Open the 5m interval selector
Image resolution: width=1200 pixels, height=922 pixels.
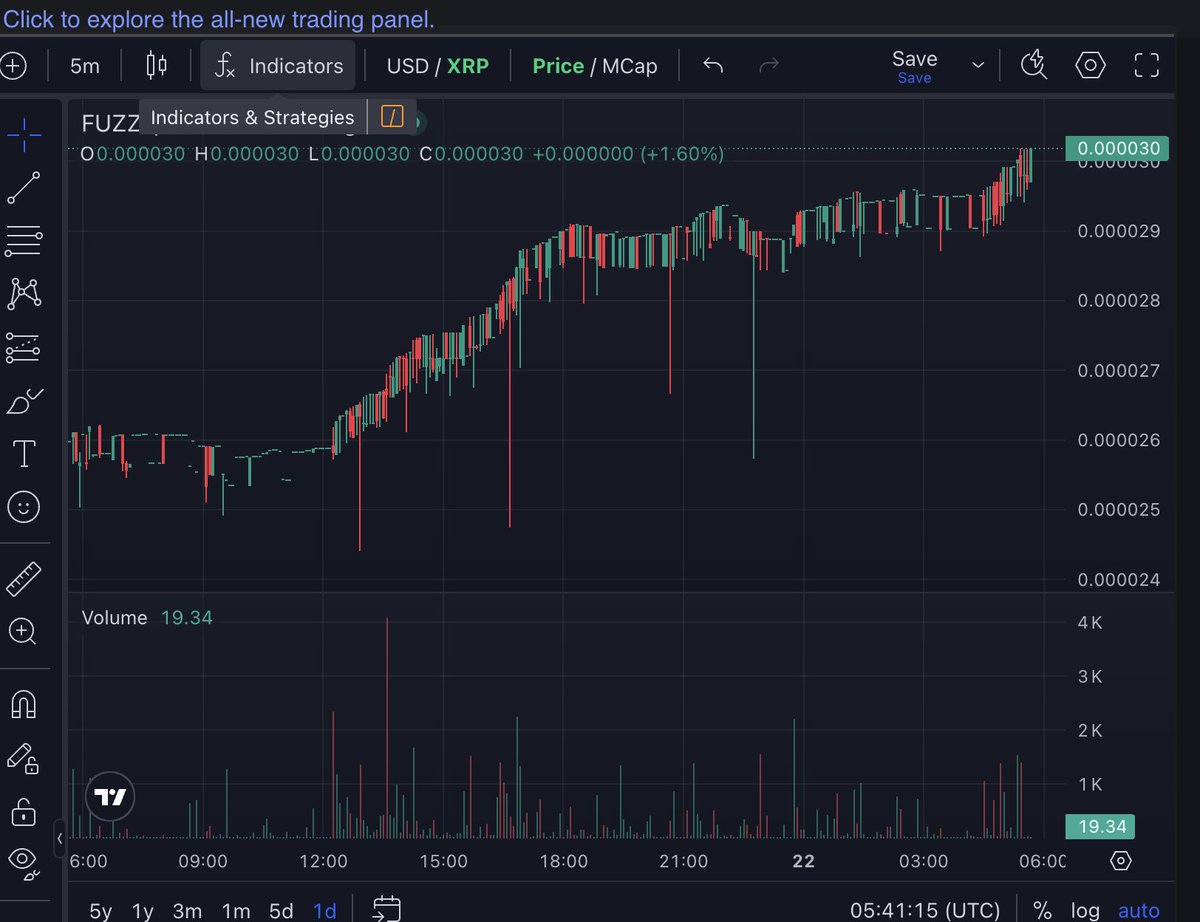pyautogui.click(x=85, y=66)
